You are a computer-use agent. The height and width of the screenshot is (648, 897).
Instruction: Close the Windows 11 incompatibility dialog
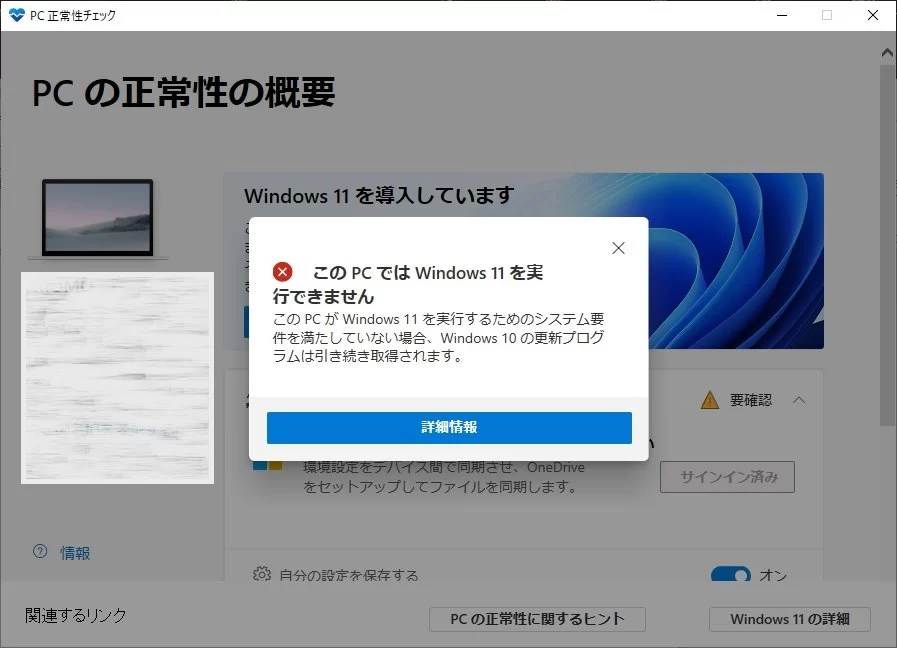coord(618,248)
